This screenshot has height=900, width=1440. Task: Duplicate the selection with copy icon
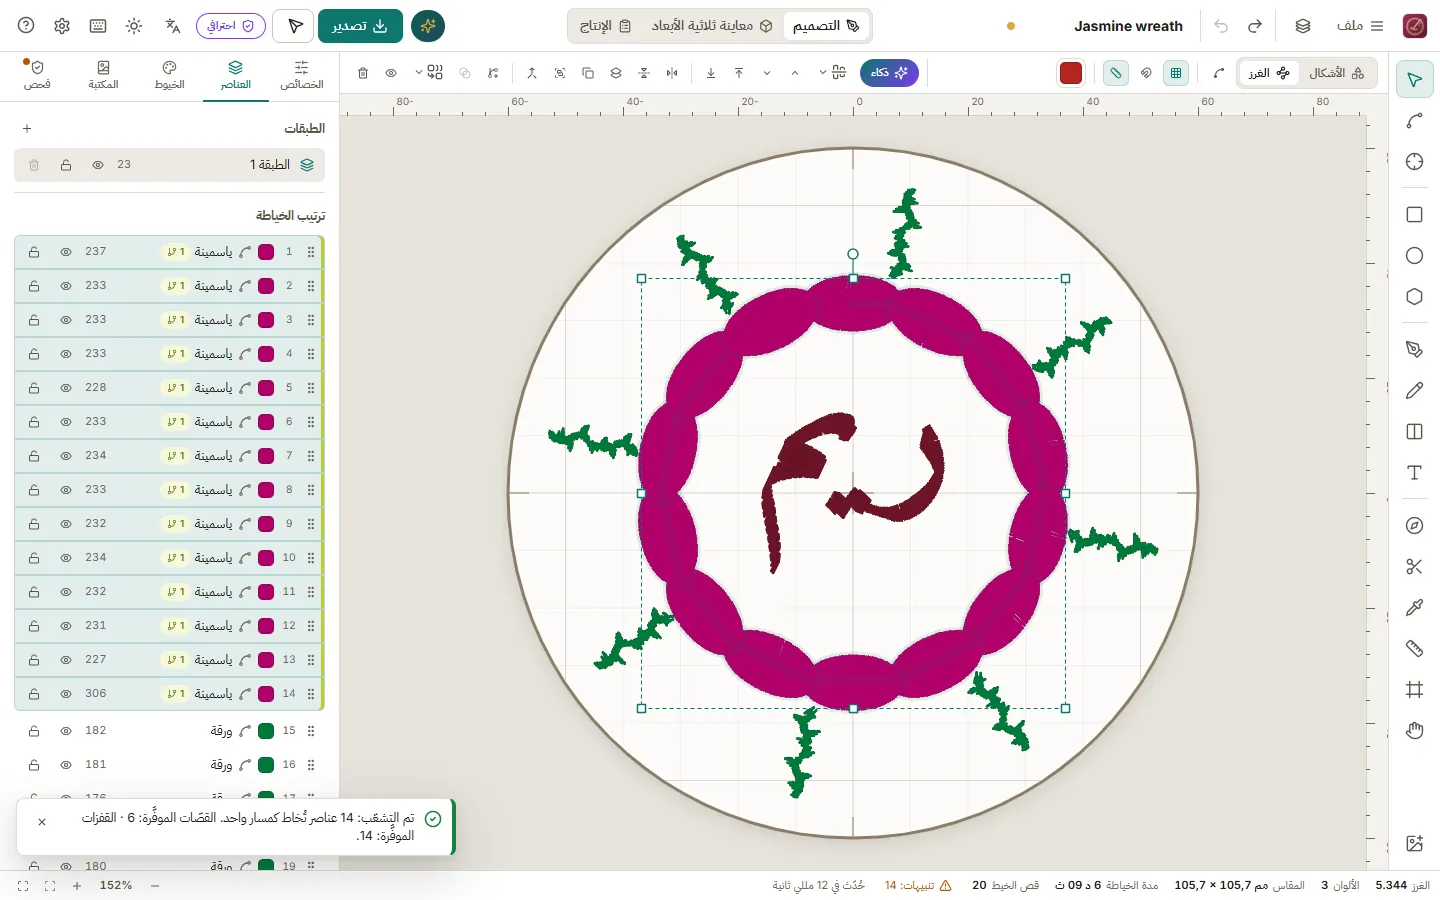[x=588, y=73]
